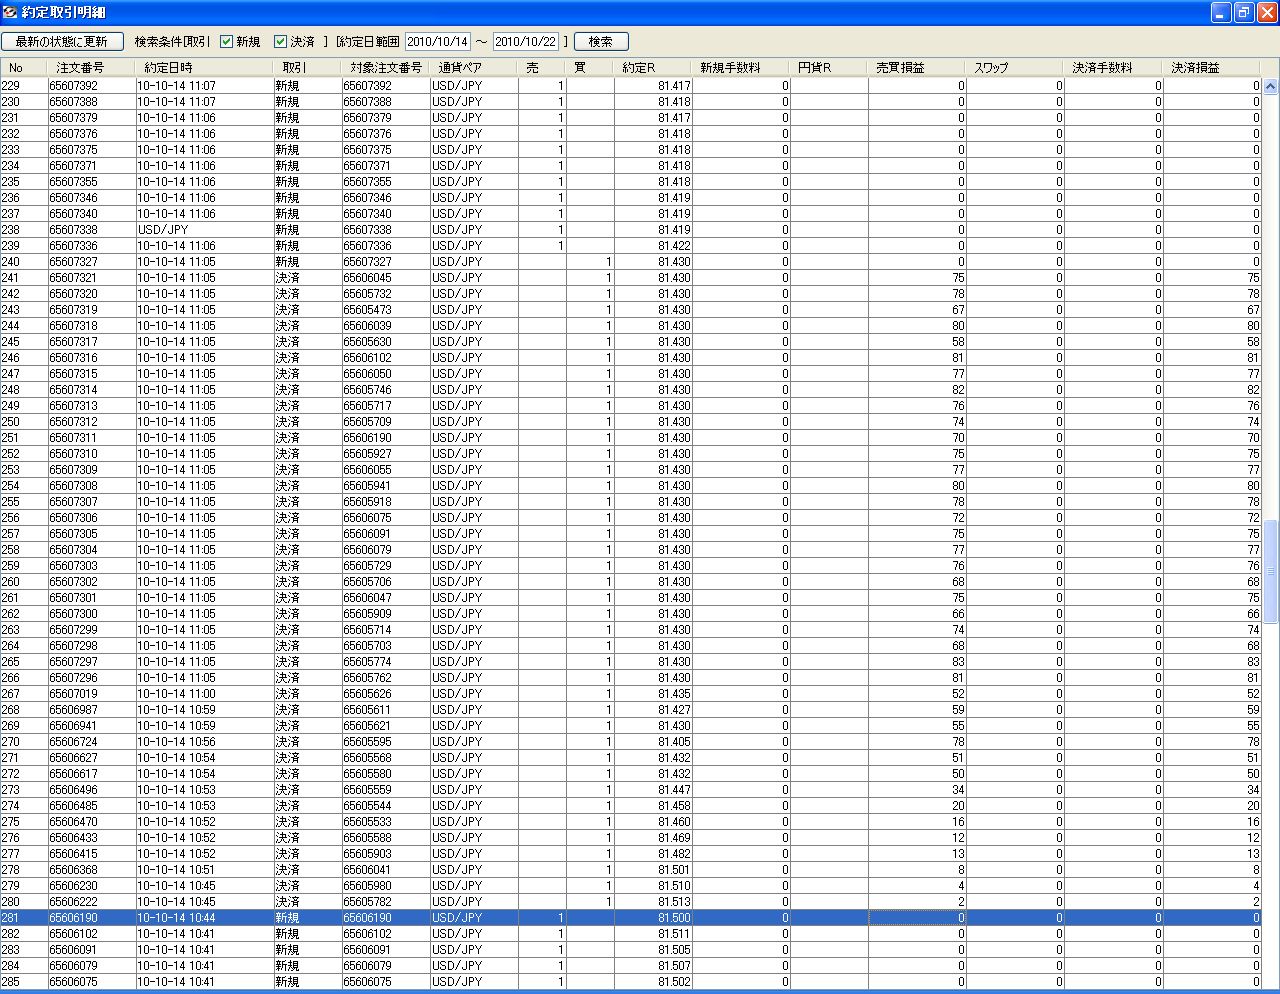Click target order number 65605909
This screenshot has height=994, width=1280.
tap(385, 614)
